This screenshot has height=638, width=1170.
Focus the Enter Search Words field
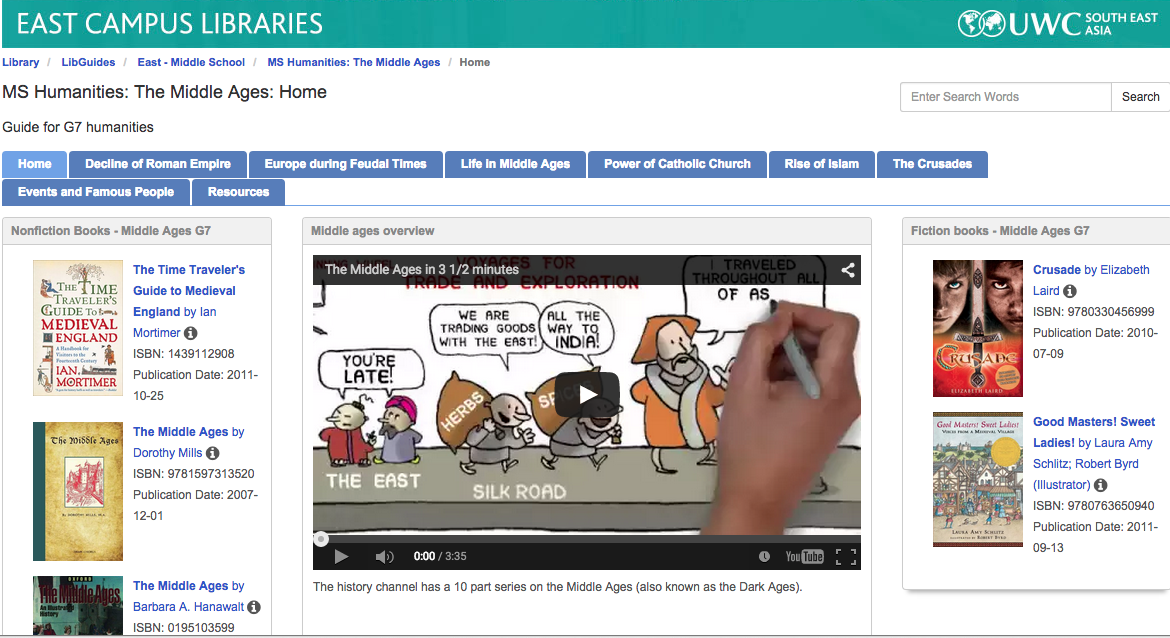point(1006,97)
